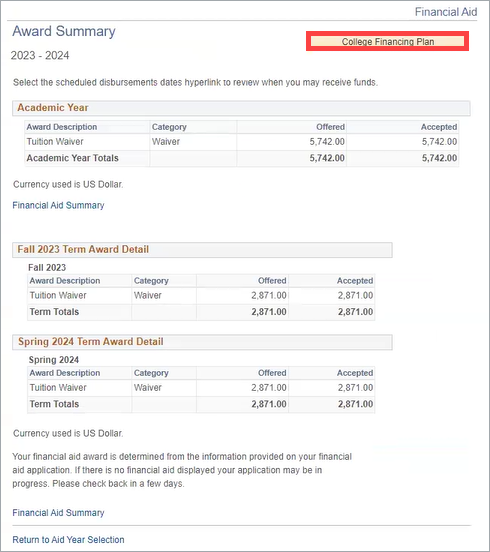The height and width of the screenshot is (552, 490).
Task: Go to Return to Aid Year Selection
Action: (x=68, y=540)
